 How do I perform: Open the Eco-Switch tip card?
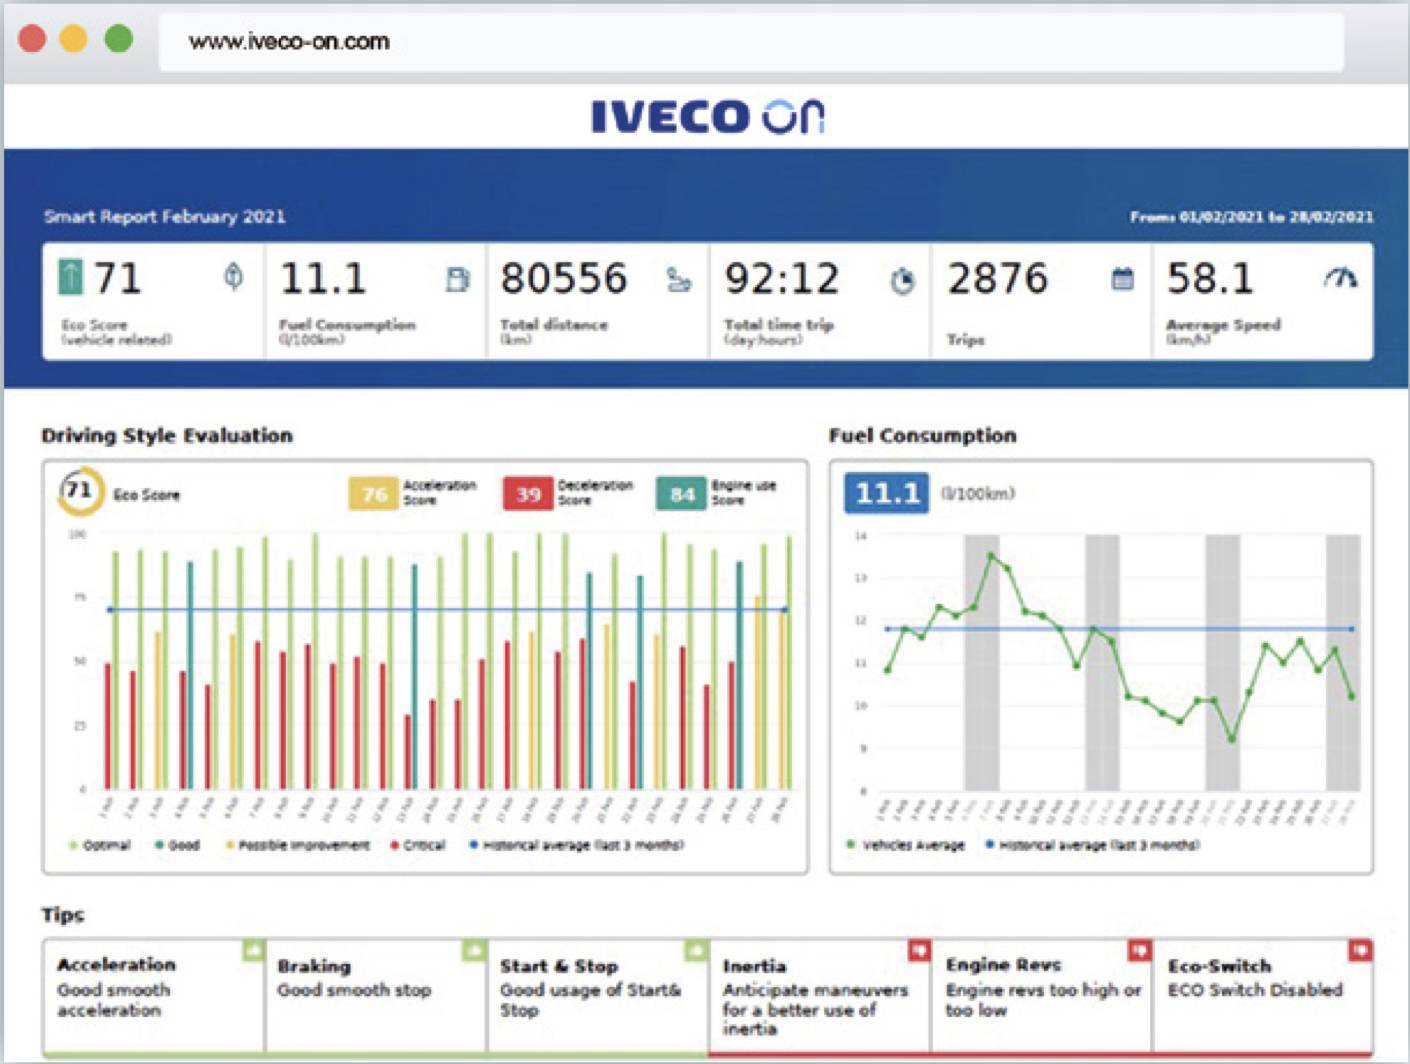(x=1263, y=996)
